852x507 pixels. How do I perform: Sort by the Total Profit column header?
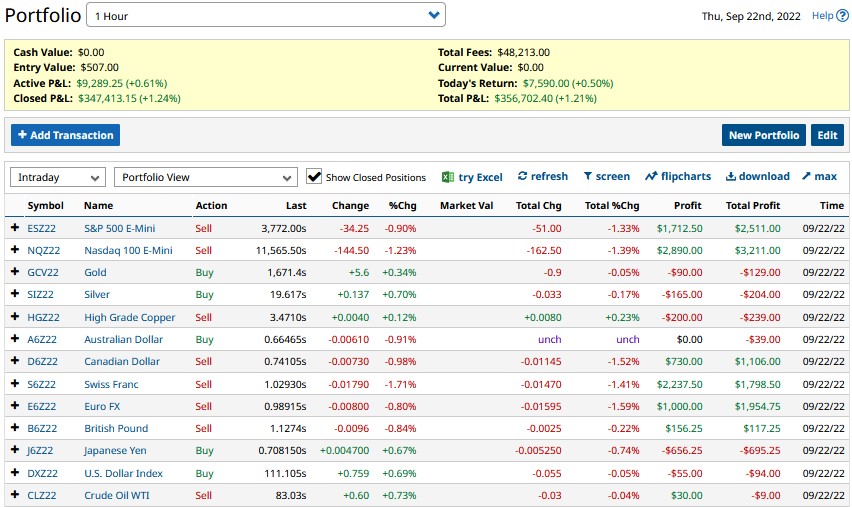(x=753, y=205)
